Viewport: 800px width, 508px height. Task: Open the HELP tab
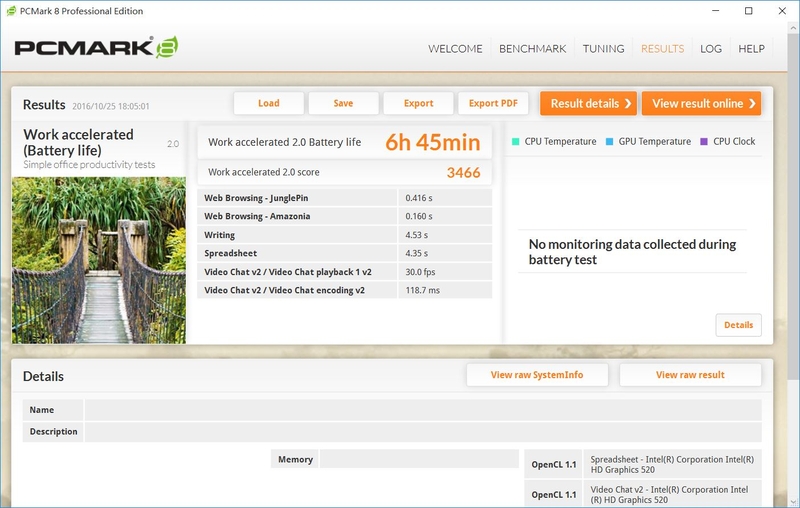[x=751, y=48]
